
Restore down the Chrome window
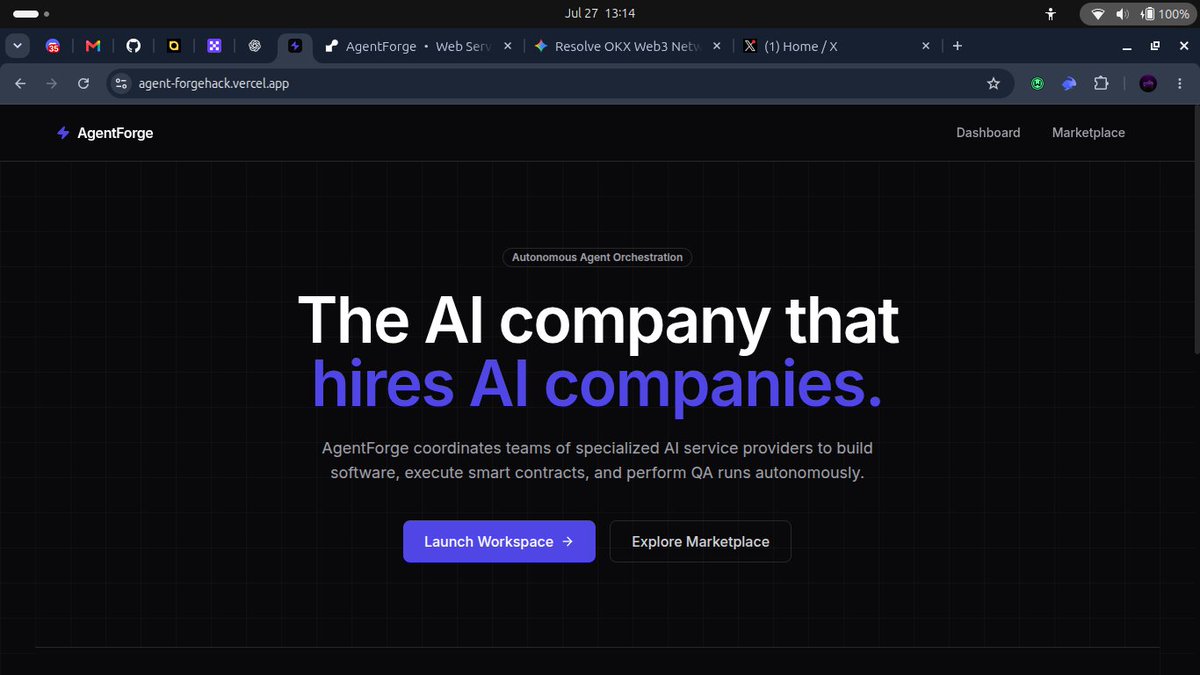point(1155,46)
